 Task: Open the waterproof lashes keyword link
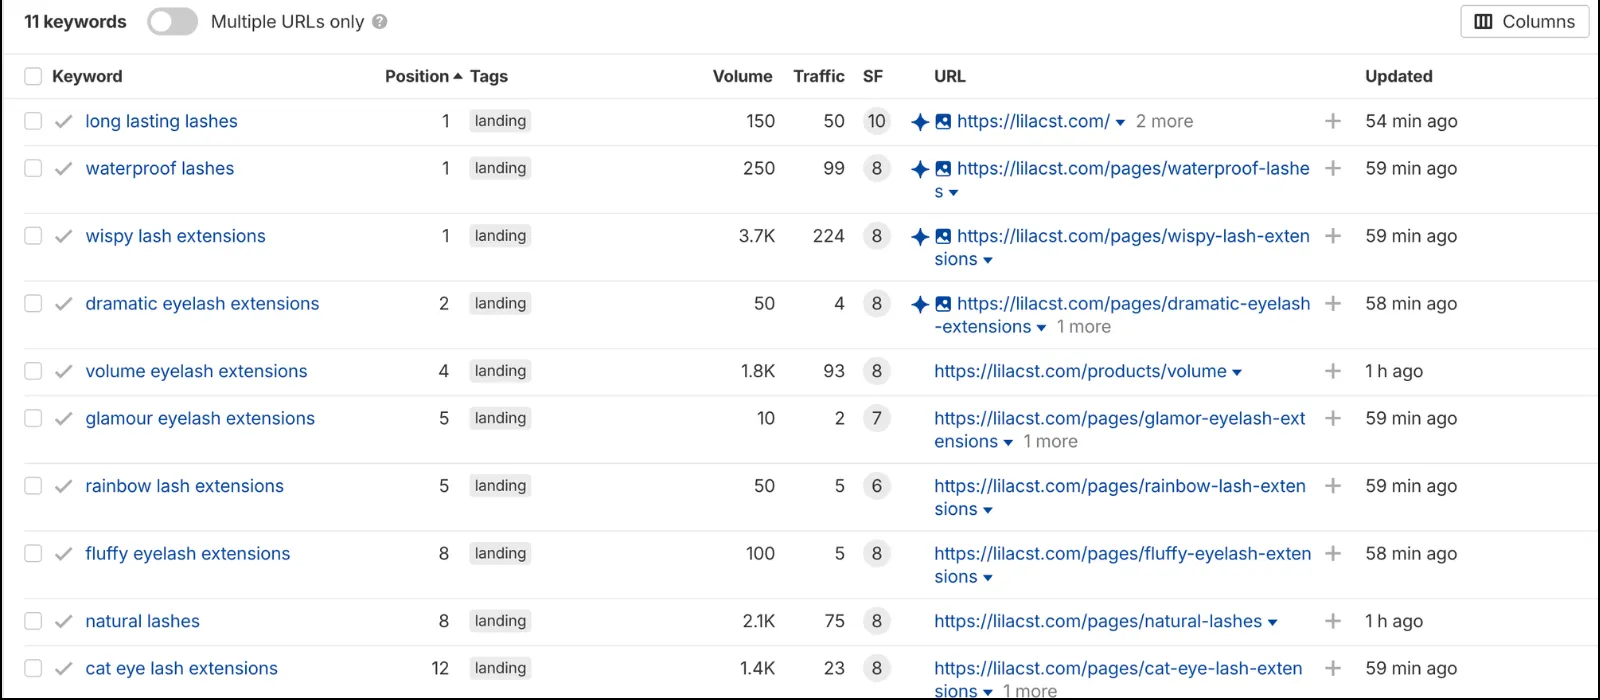pyautogui.click(x=160, y=168)
